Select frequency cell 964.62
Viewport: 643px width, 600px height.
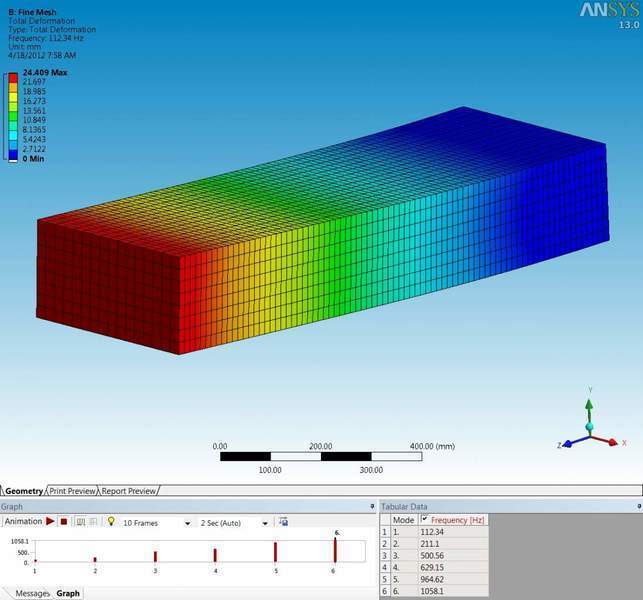tap(453, 579)
